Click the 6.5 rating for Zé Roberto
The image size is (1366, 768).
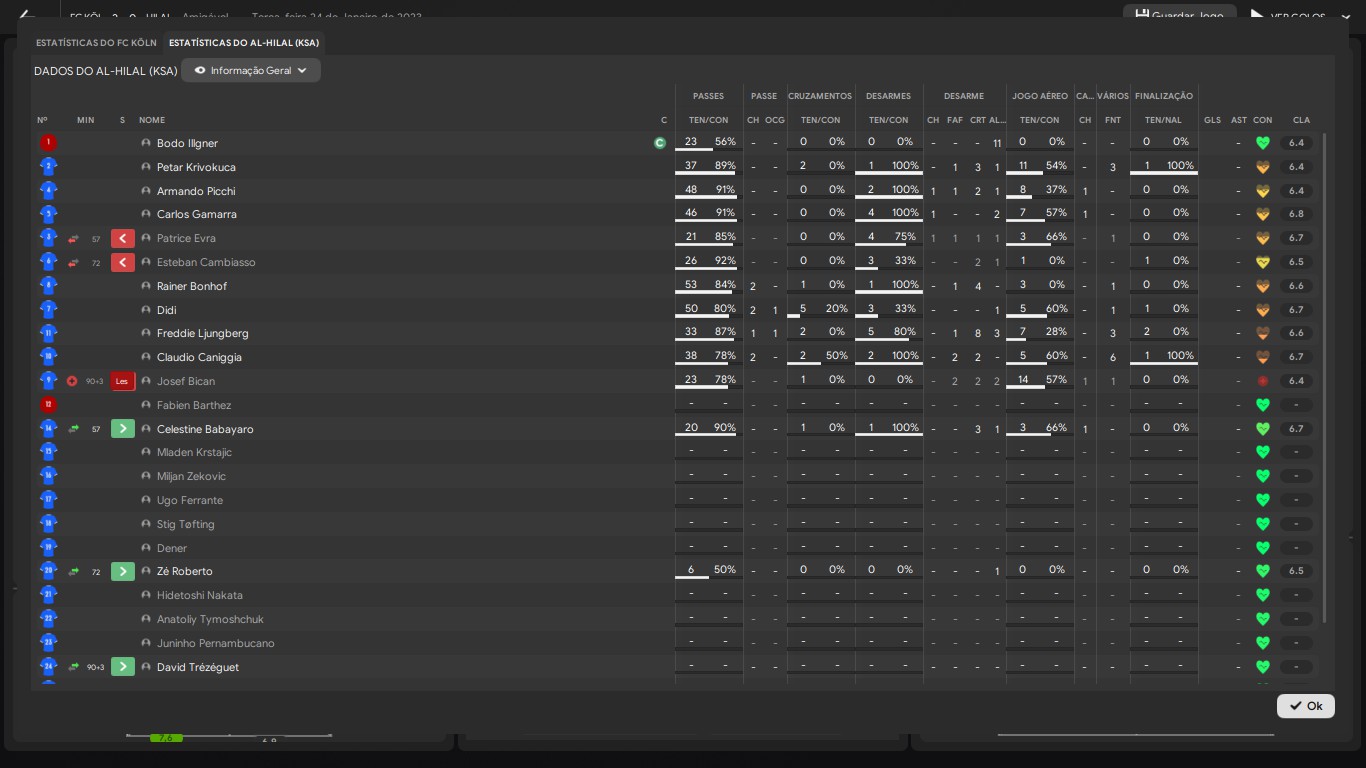click(1296, 571)
